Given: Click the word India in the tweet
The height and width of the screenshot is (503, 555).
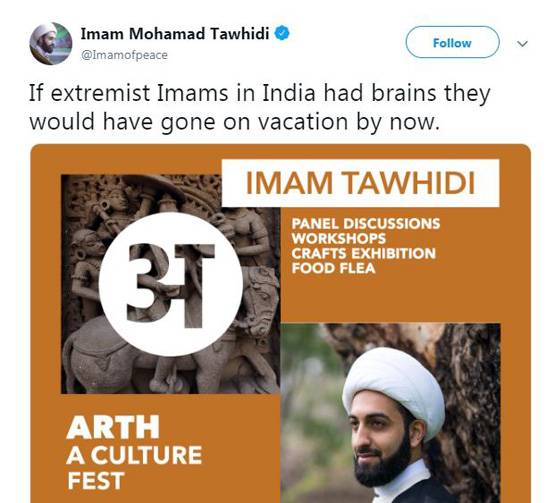Looking at the screenshot, I should coord(289,93).
